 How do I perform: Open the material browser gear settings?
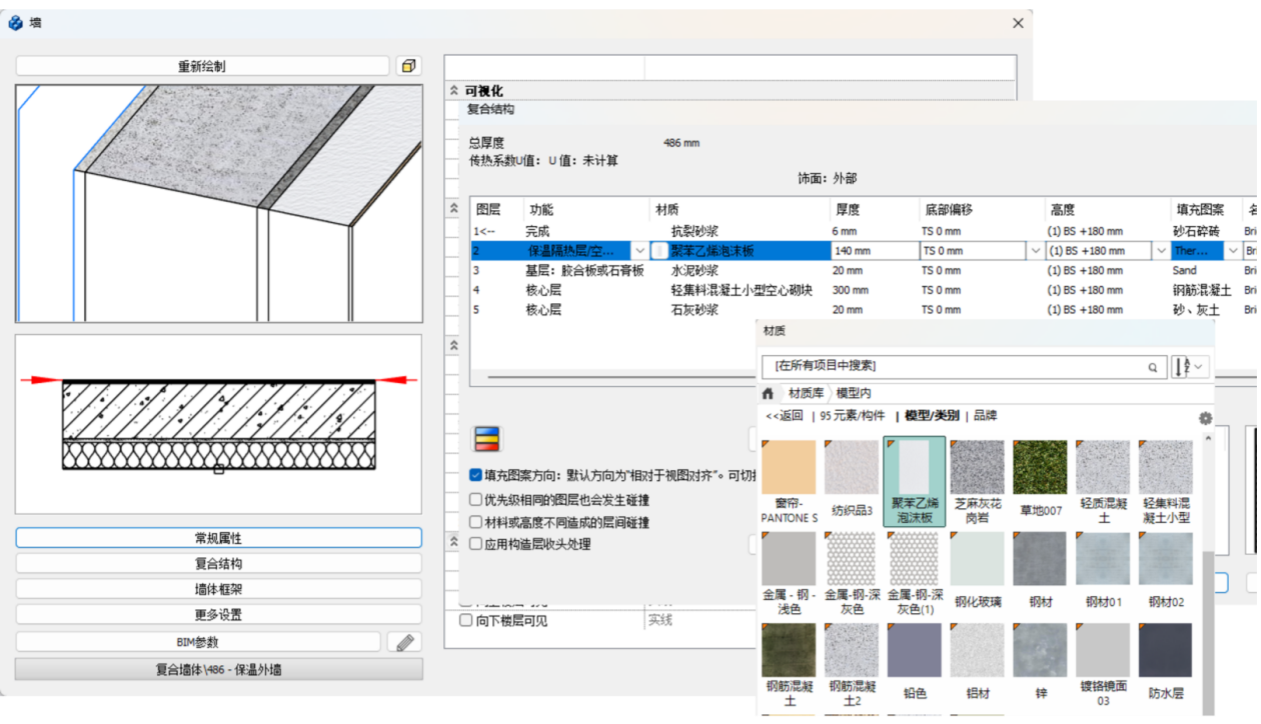tap(1205, 418)
